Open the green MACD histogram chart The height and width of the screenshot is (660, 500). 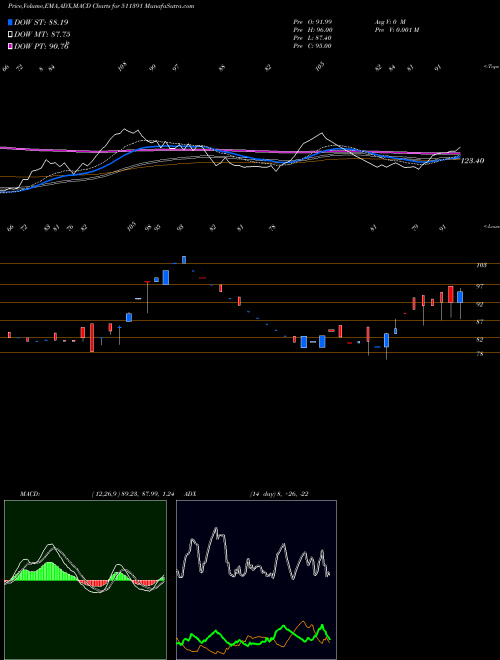point(85,580)
